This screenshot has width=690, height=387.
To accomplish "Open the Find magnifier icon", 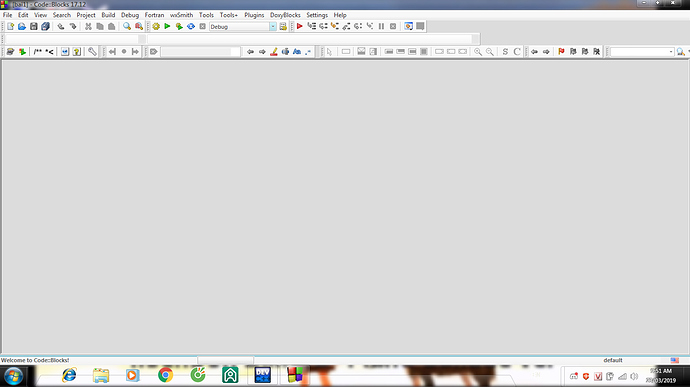I will point(127,26).
